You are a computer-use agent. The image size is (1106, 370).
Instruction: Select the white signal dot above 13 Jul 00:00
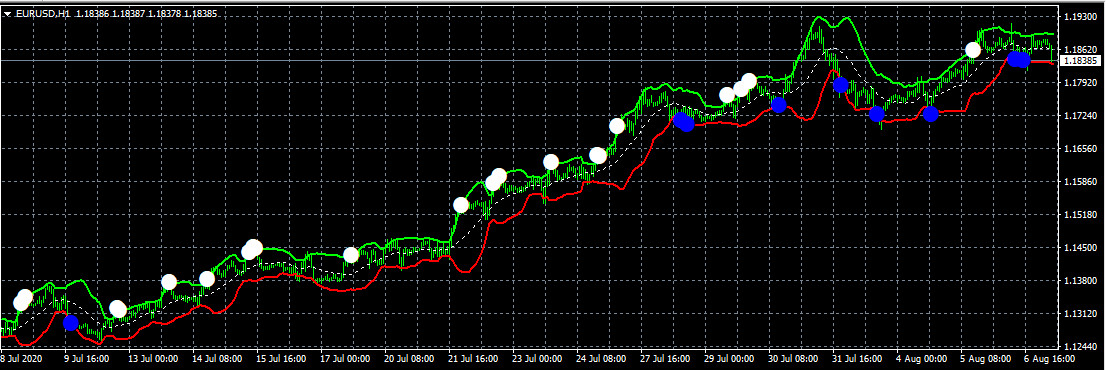tap(169, 282)
